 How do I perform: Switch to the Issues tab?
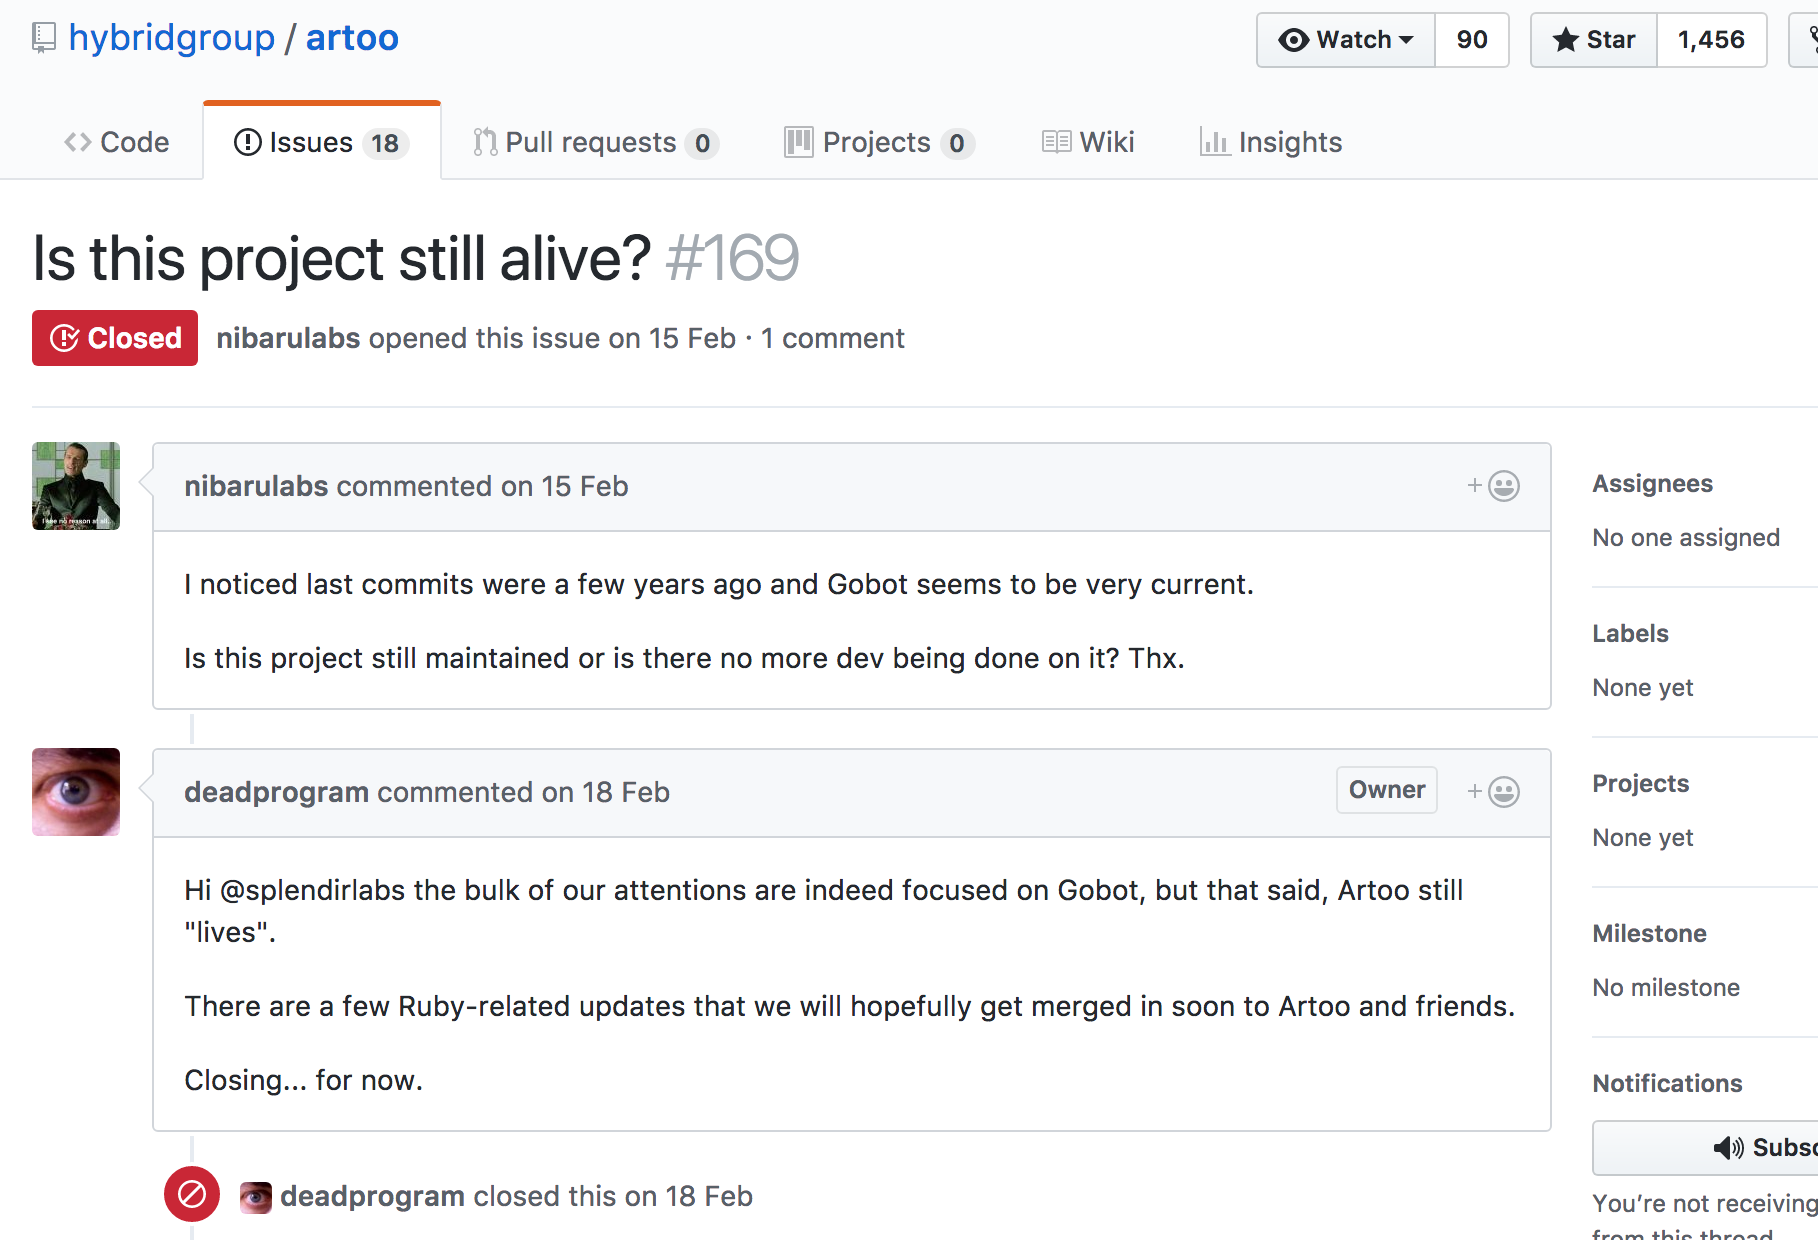pos(321,142)
